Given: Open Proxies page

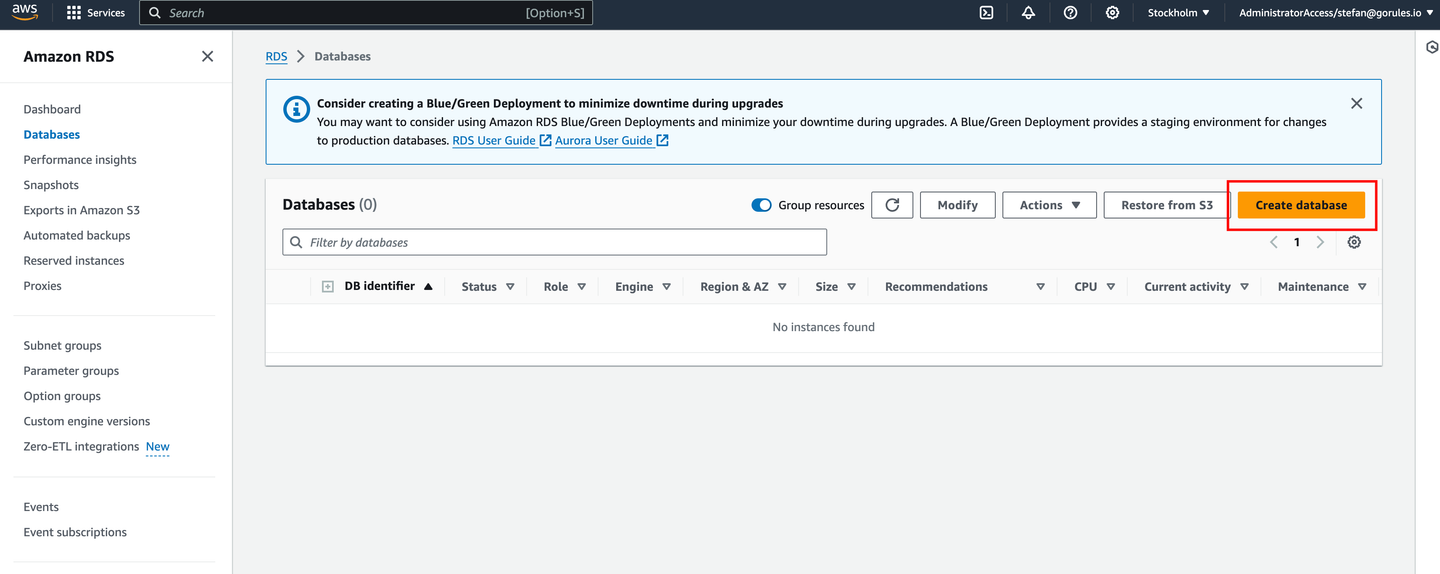Looking at the screenshot, I should [43, 286].
